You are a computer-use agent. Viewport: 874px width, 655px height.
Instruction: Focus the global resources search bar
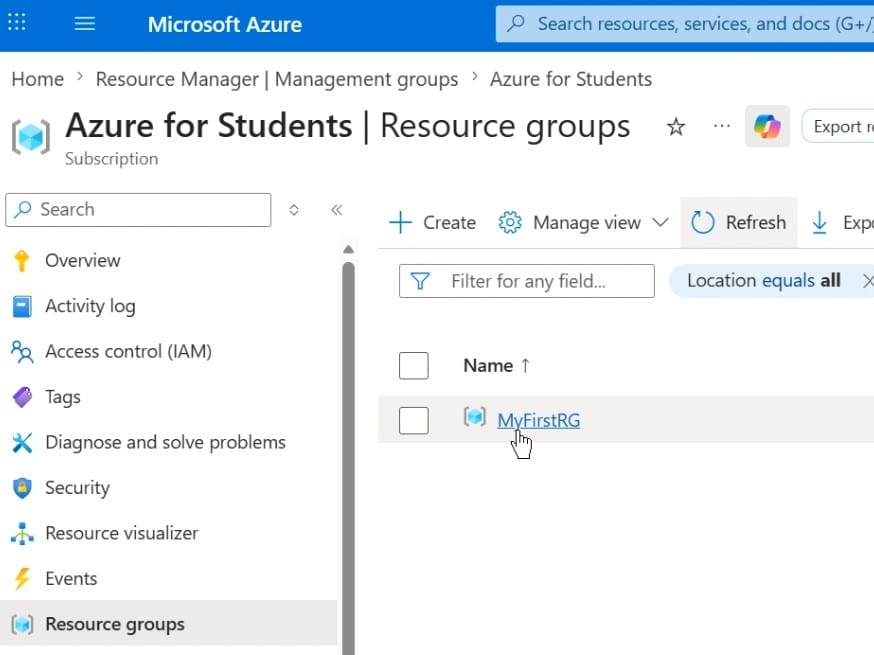684,23
